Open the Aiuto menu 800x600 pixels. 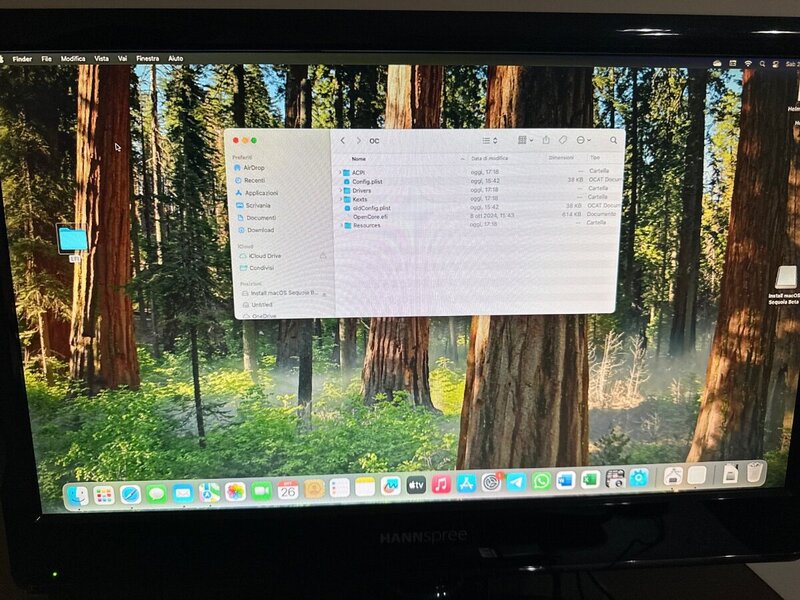176,59
